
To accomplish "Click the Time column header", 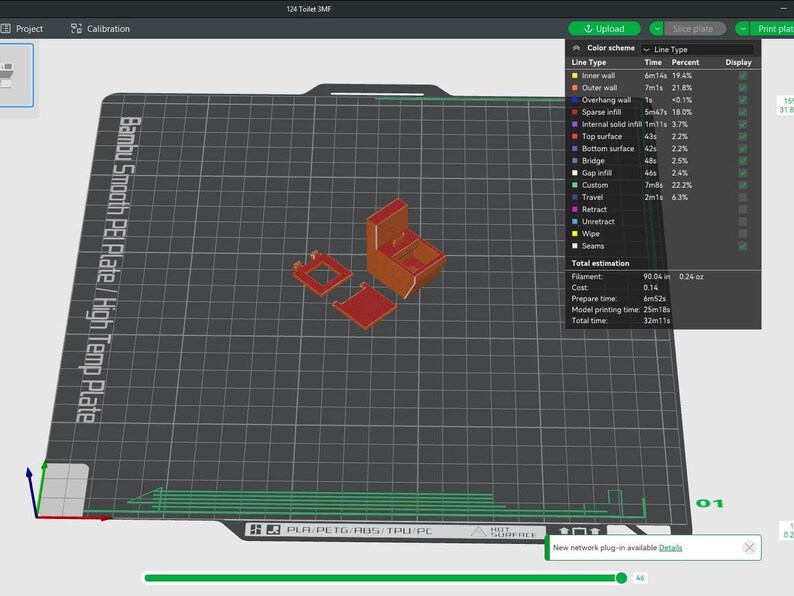I will pos(653,62).
